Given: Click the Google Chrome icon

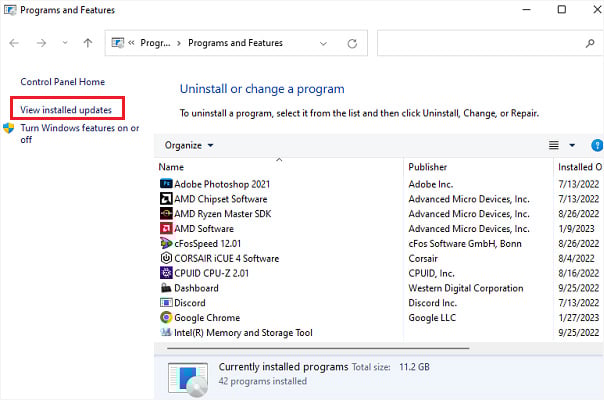Looking at the screenshot, I should point(166,318).
